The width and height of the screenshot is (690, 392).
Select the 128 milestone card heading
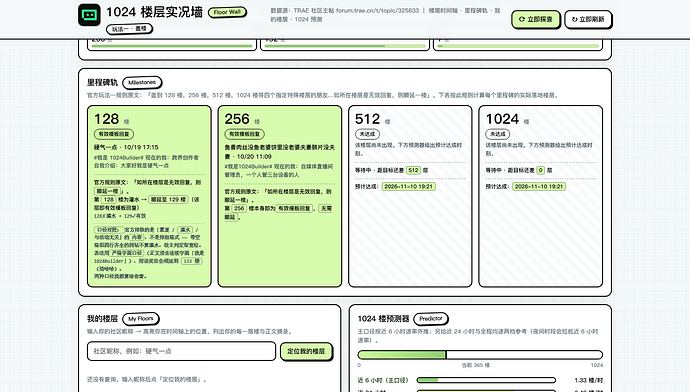pos(106,119)
